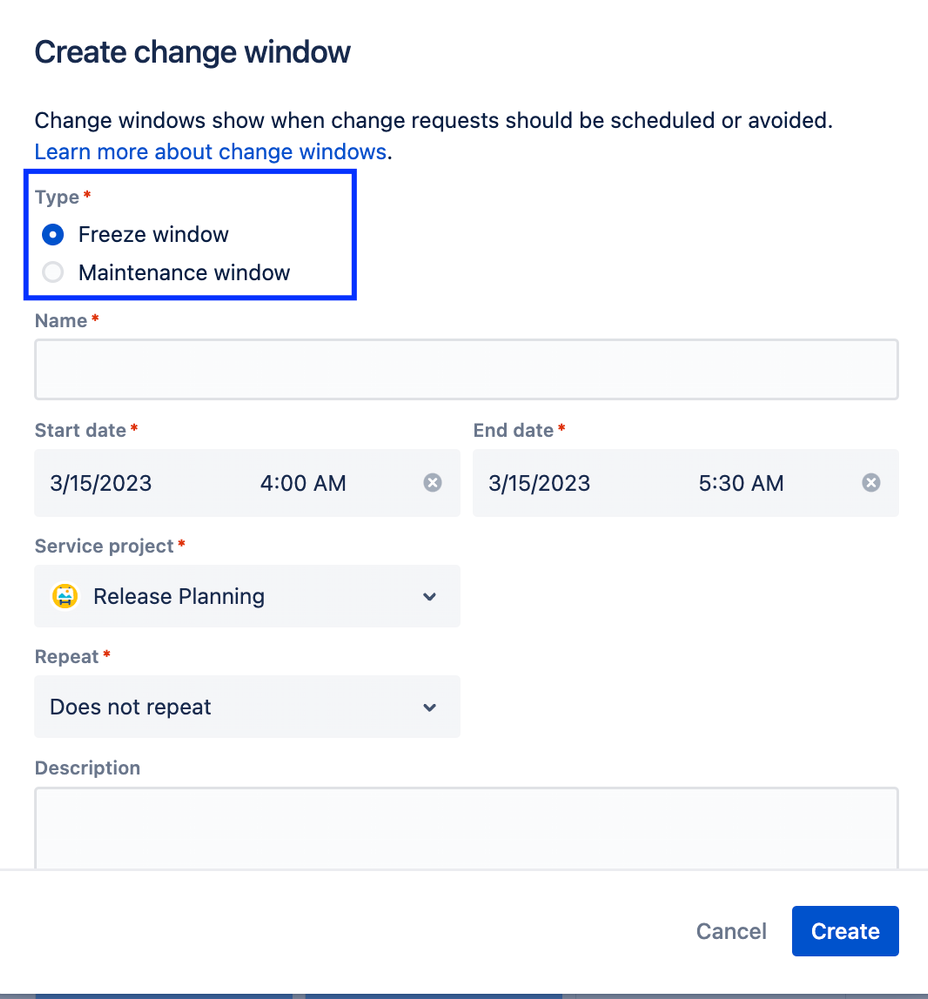Focus the Name text field
Image resolution: width=928 pixels, height=999 pixels.
tap(466, 370)
